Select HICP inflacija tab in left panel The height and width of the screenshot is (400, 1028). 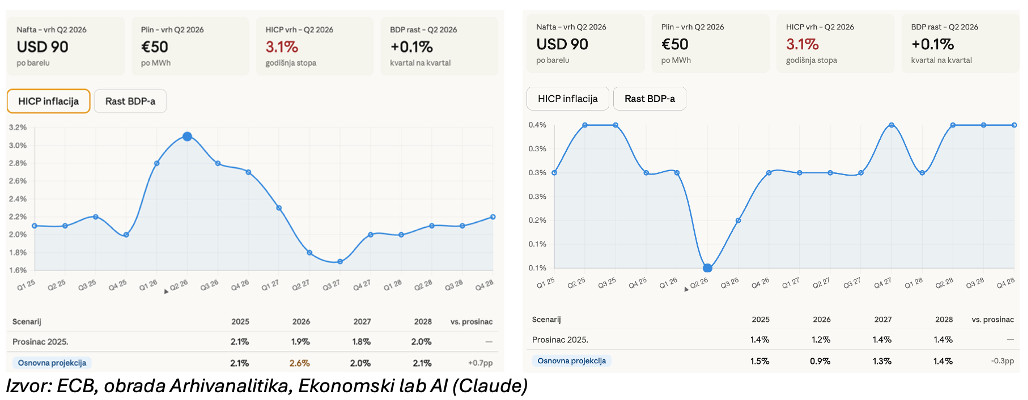click(x=48, y=101)
